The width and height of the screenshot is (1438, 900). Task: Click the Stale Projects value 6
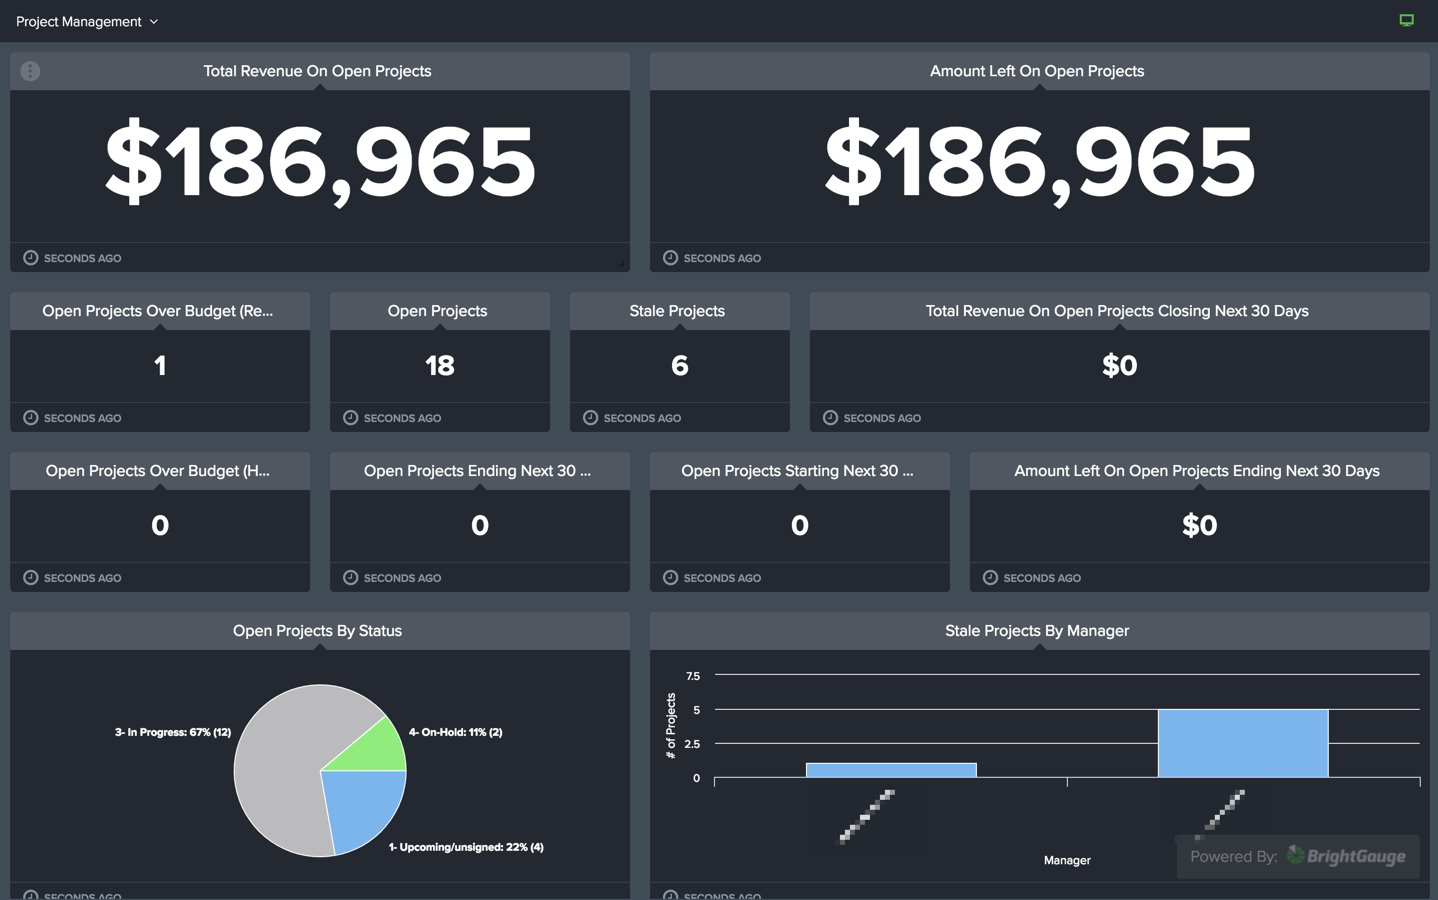click(x=679, y=366)
